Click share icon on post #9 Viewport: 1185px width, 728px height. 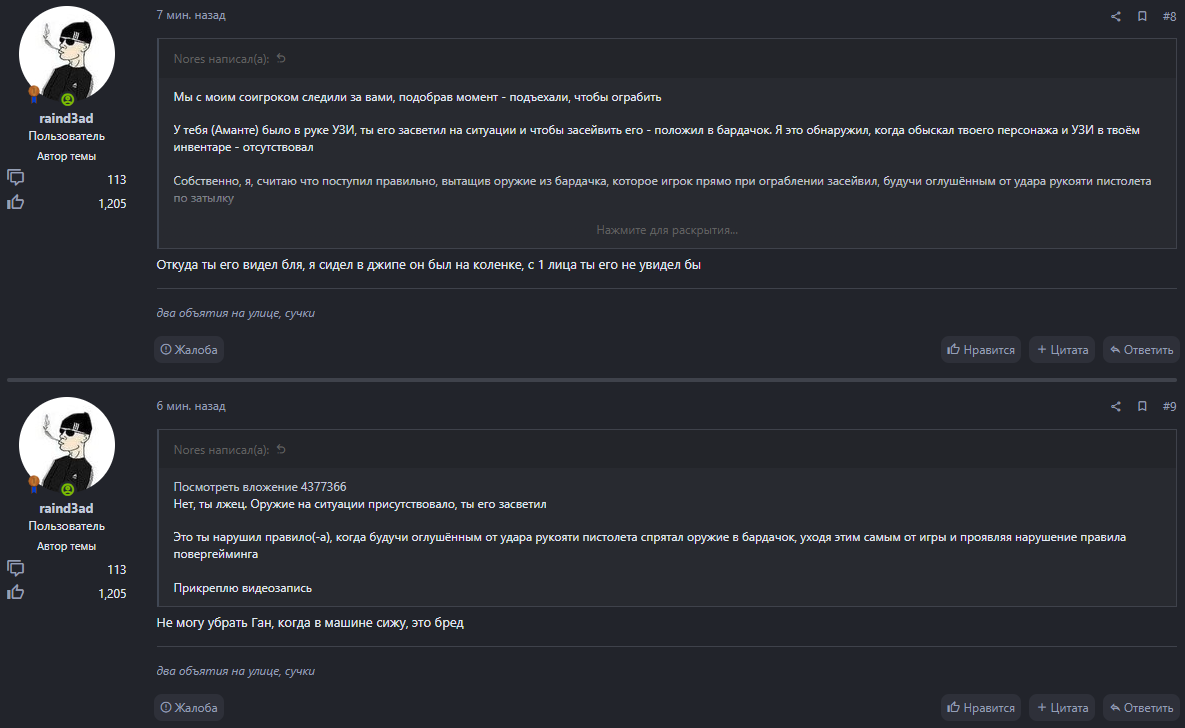point(1116,407)
